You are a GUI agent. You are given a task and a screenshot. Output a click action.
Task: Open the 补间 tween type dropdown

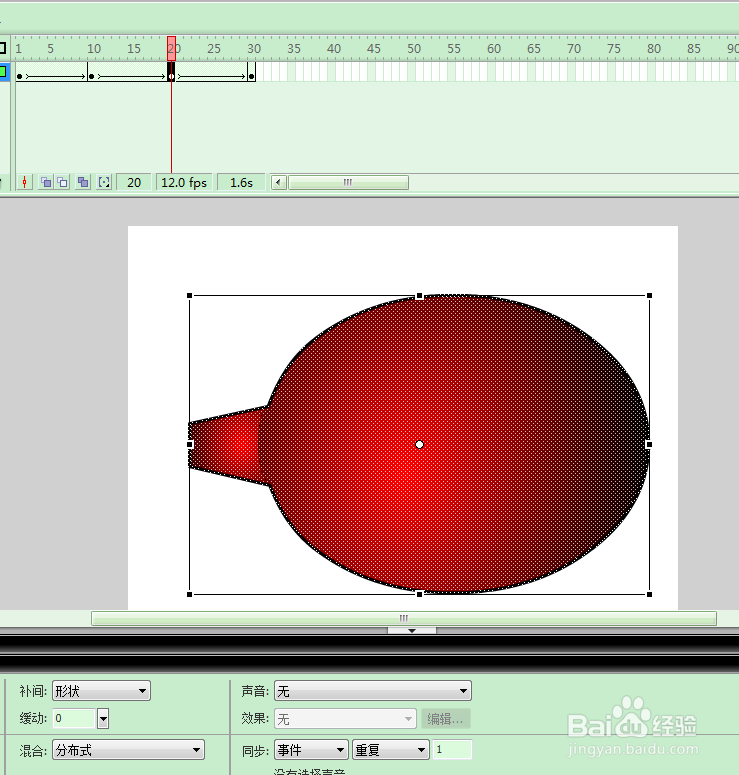click(x=101, y=690)
